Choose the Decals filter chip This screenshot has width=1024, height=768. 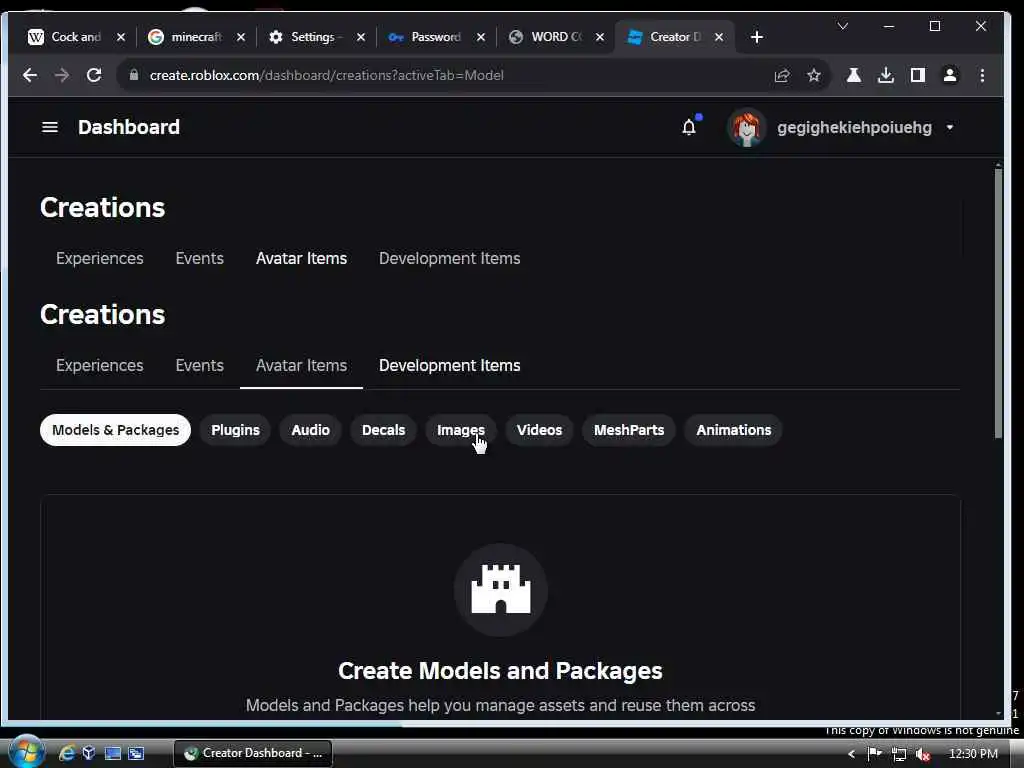pyautogui.click(x=383, y=430)
